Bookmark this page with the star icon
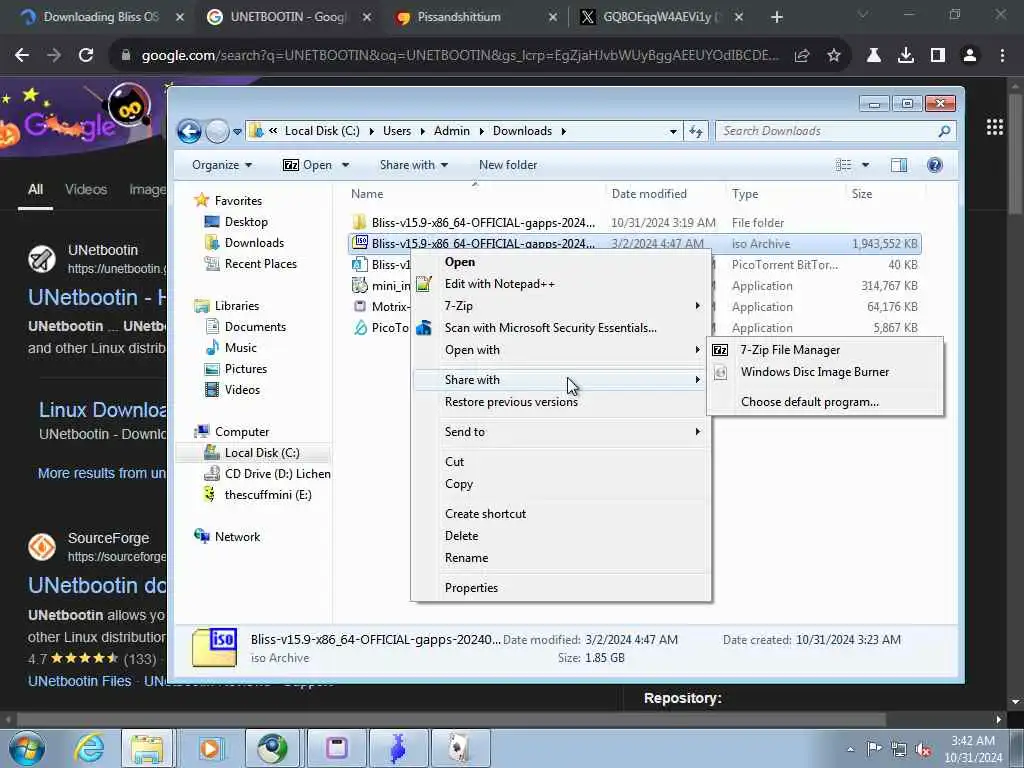The width and height of the screenshot is (1024, 768). pyautogui.click(x=834, y=56)
